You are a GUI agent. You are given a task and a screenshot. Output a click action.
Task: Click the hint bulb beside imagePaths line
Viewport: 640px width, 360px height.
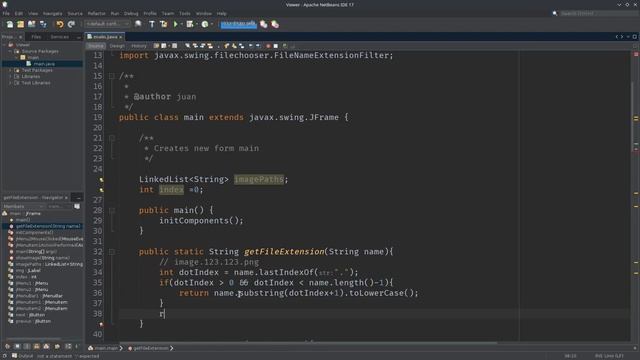pyautogui.click(x=101, y=180)
